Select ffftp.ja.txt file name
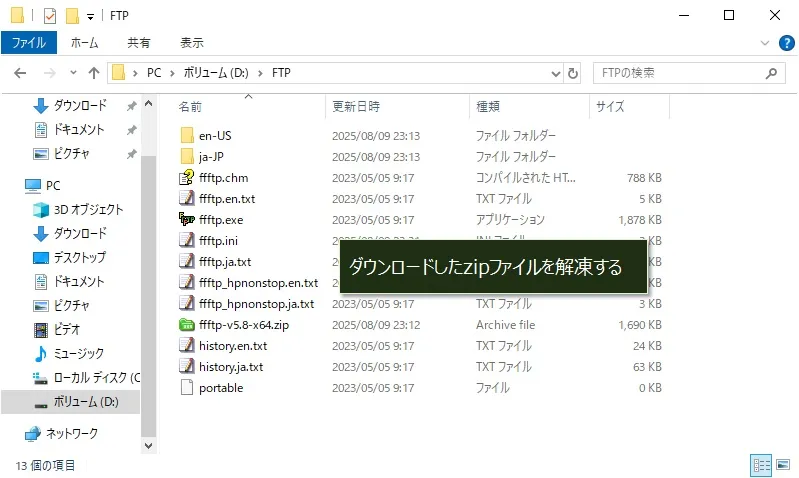 pos(225,262)
